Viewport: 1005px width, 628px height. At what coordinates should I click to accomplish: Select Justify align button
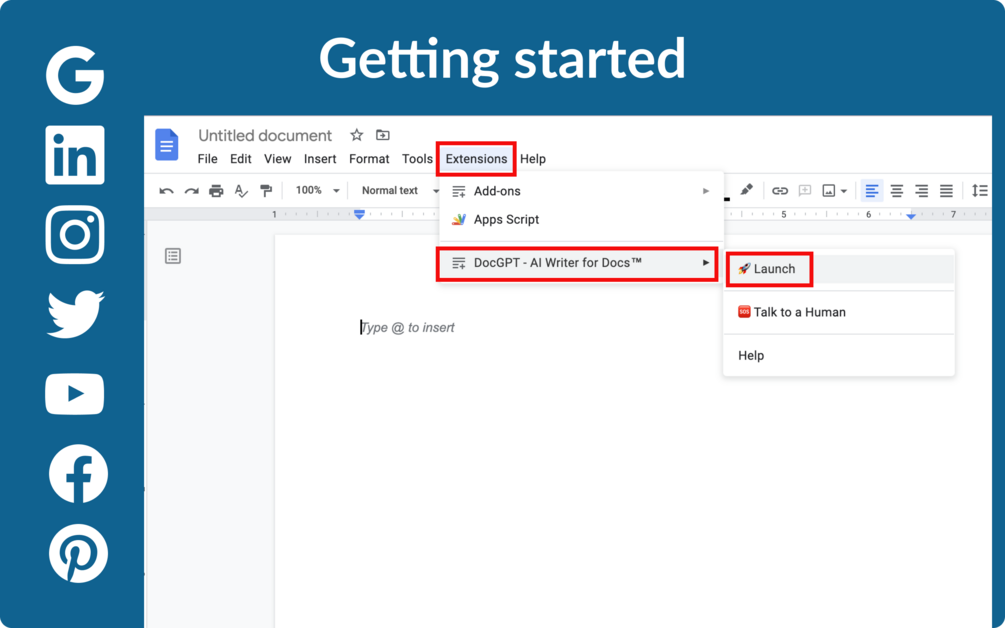point(946,191)
